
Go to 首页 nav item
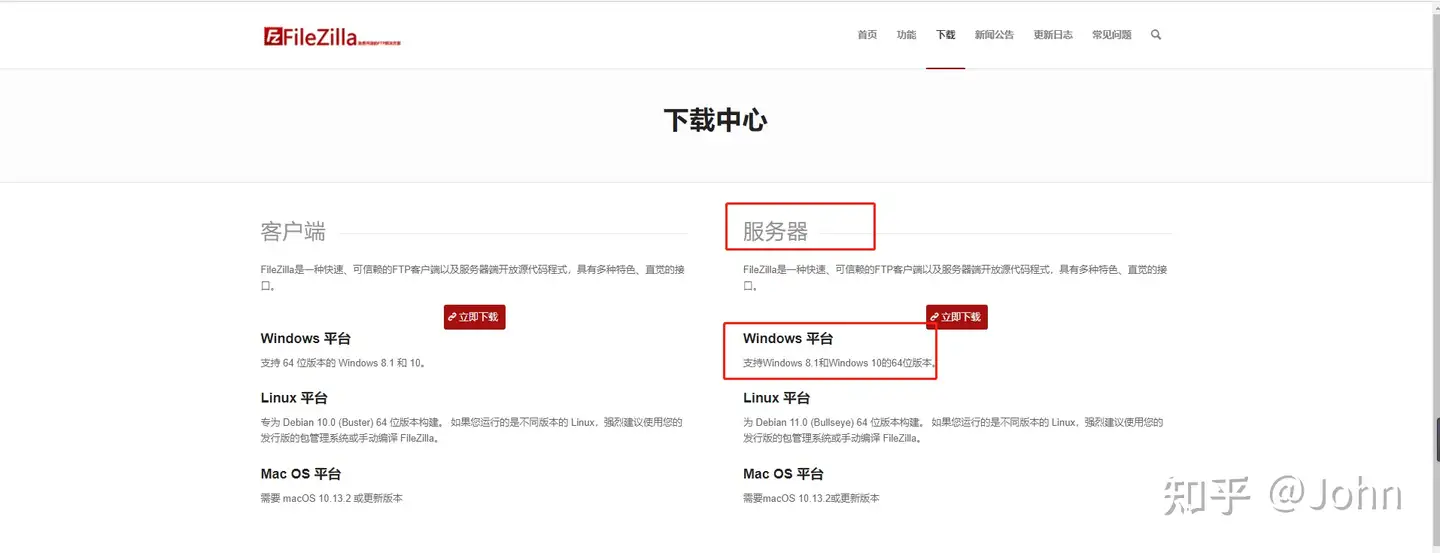[867, 35]
